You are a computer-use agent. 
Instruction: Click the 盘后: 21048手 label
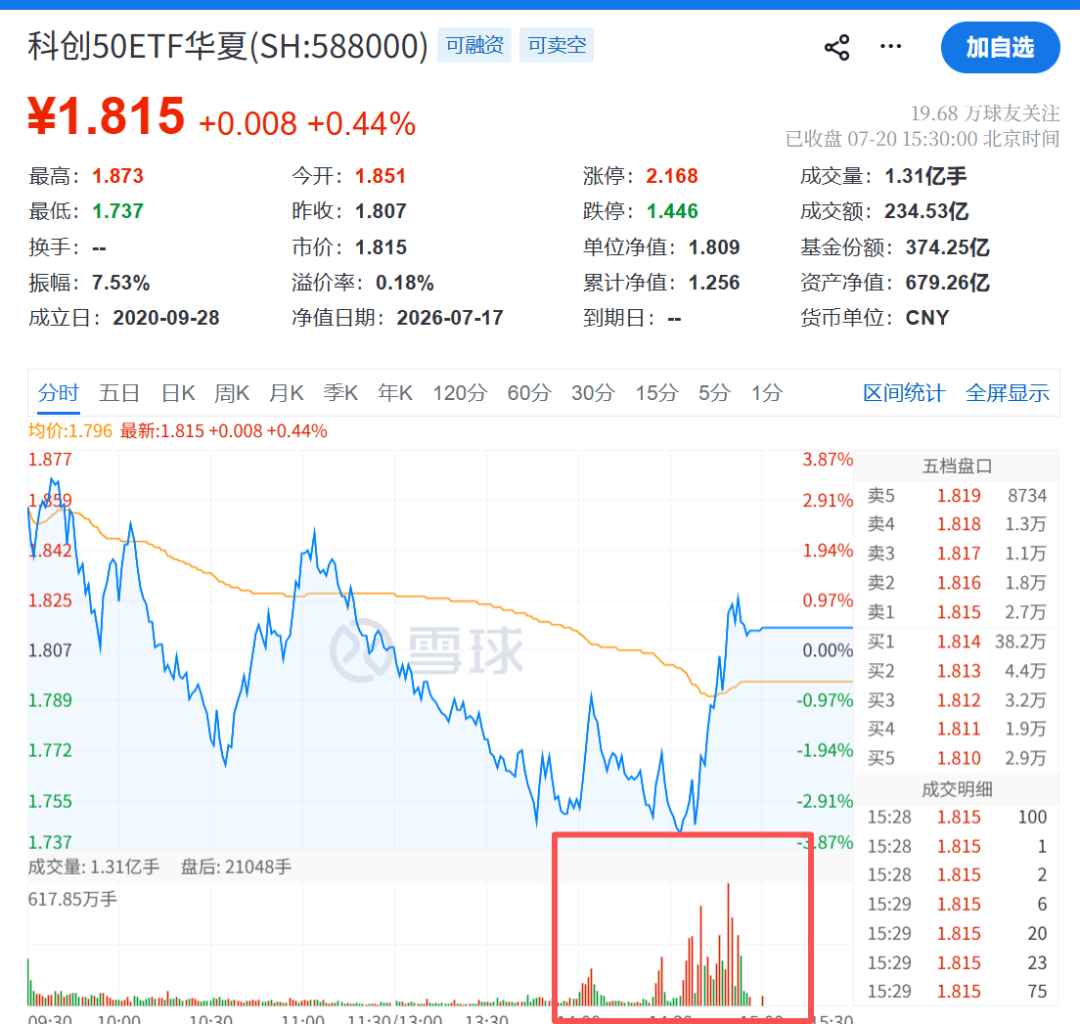236,867
